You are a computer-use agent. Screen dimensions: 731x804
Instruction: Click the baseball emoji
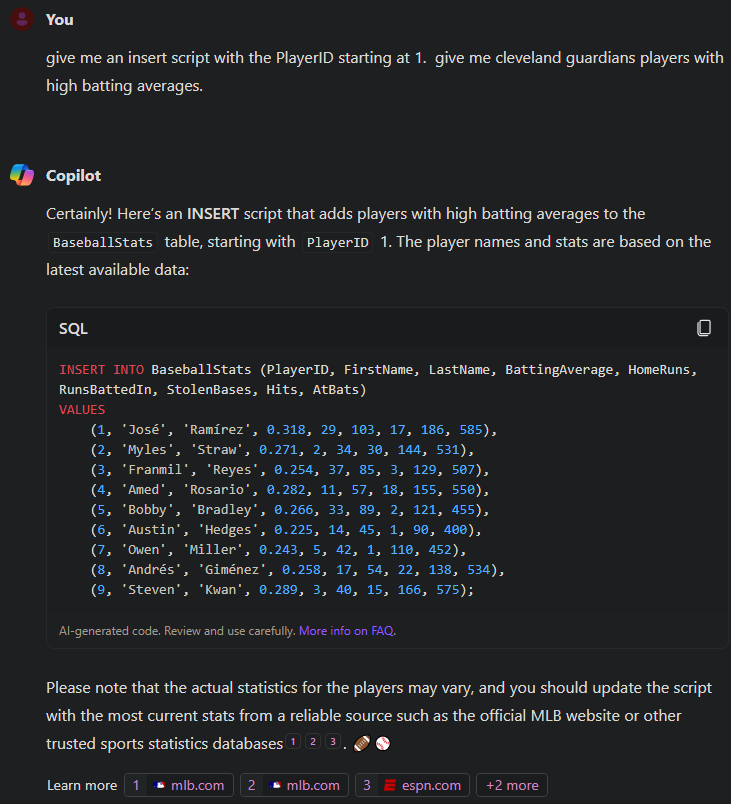click(382, 744)
